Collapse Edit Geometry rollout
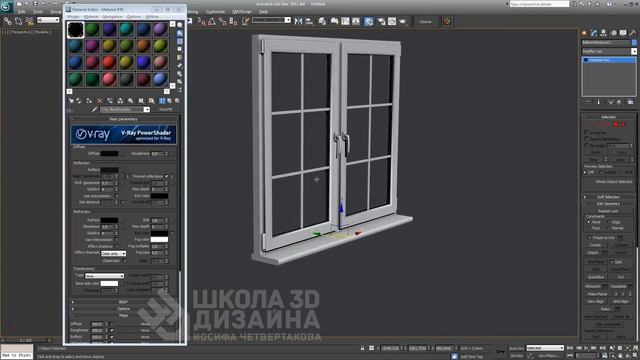 point(608,204)
